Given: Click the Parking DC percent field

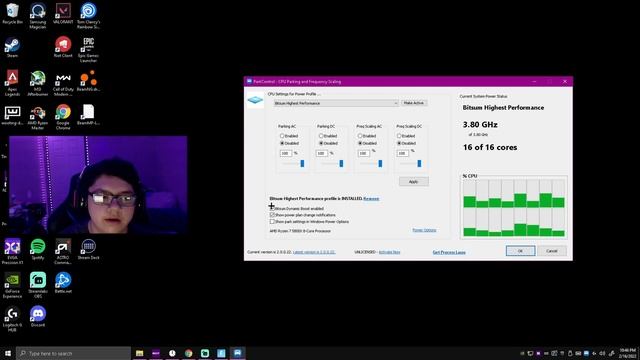Looking at the screenshot, I should [x=322, y=153].
